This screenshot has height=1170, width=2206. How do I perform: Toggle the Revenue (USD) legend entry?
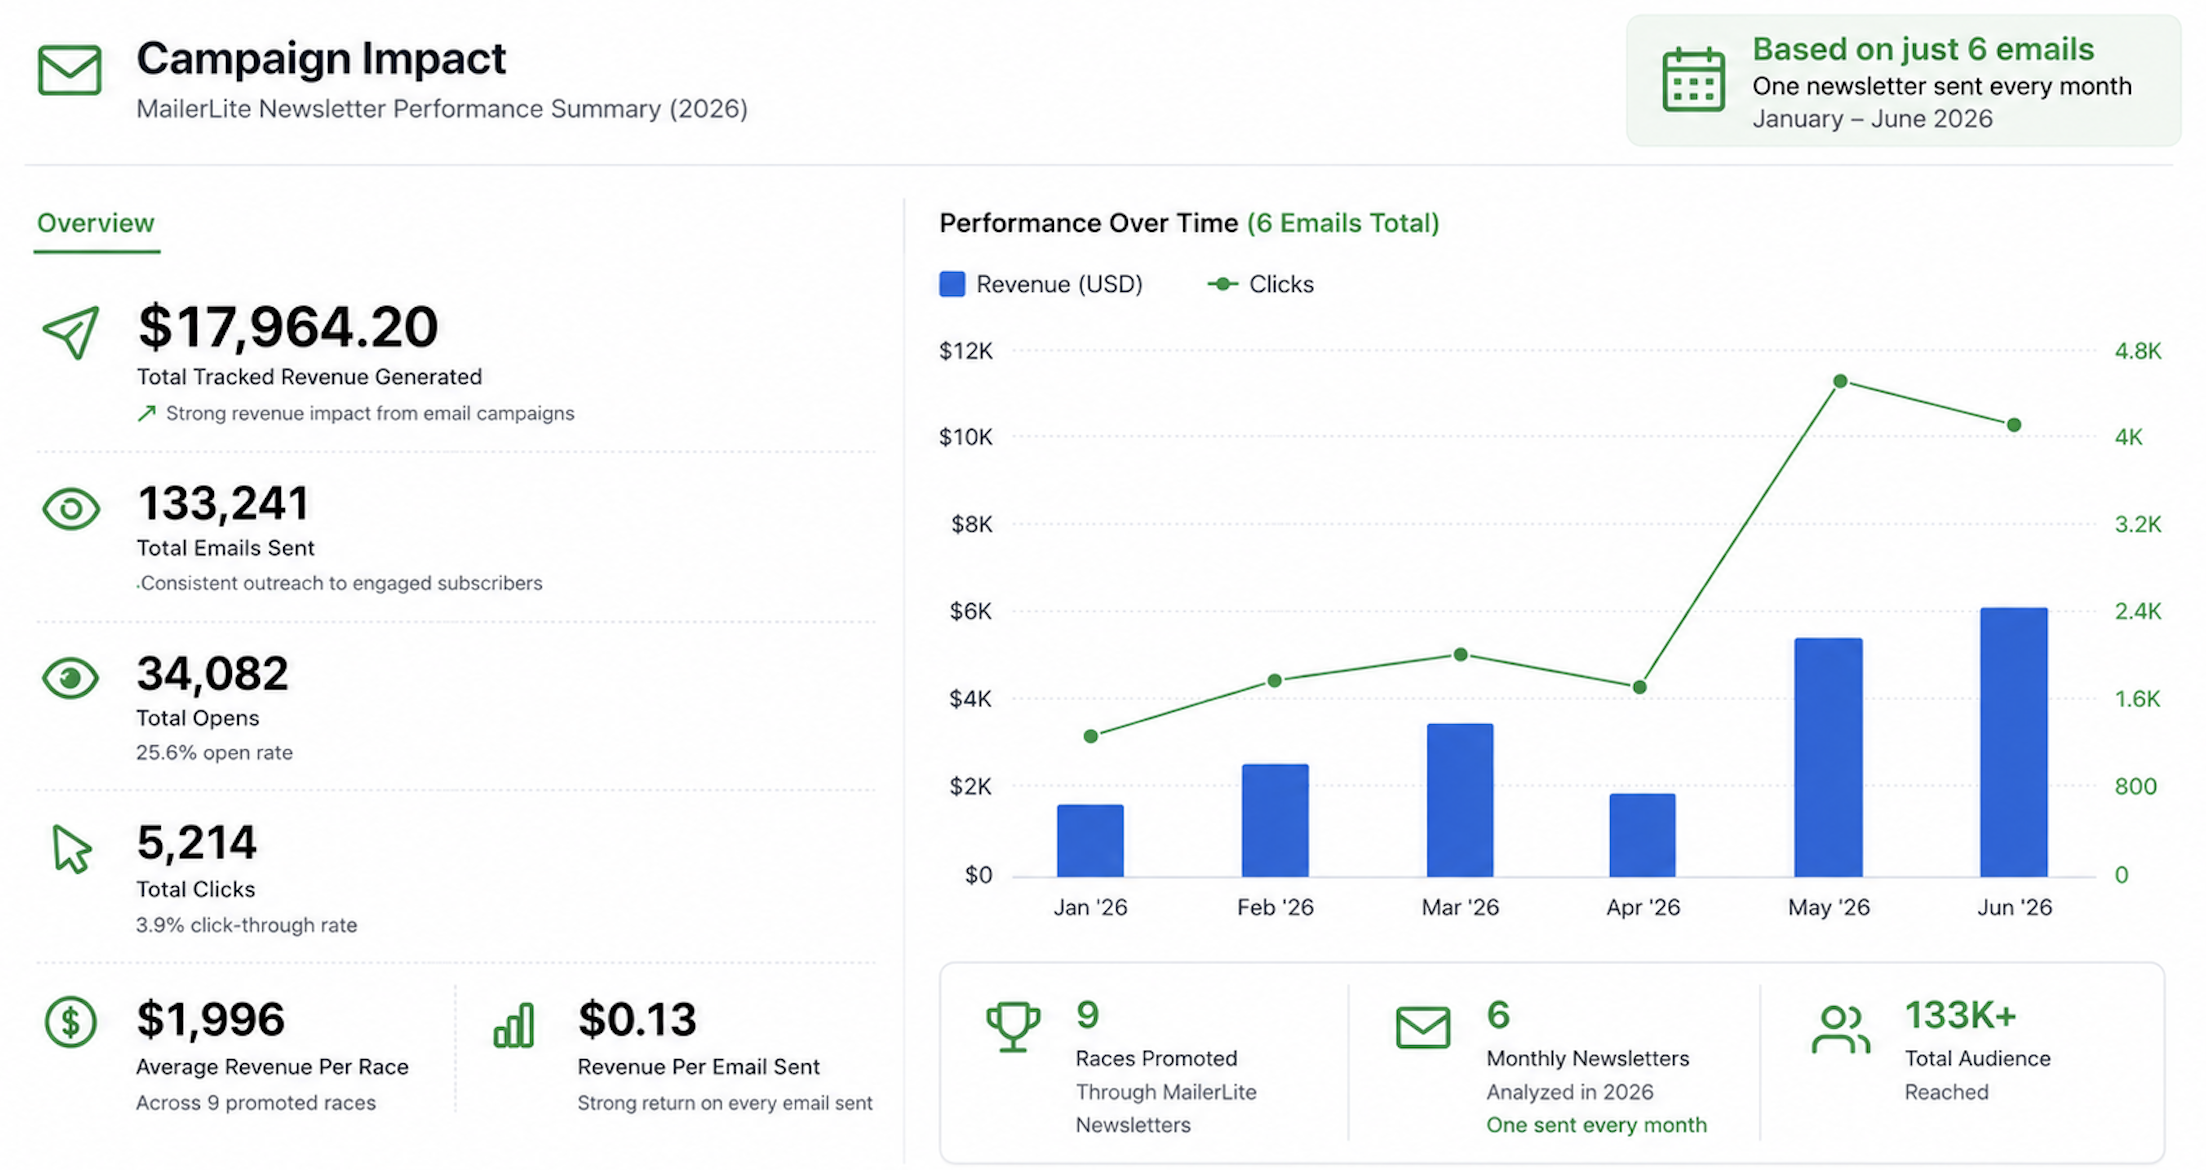tap(1041, 284)
